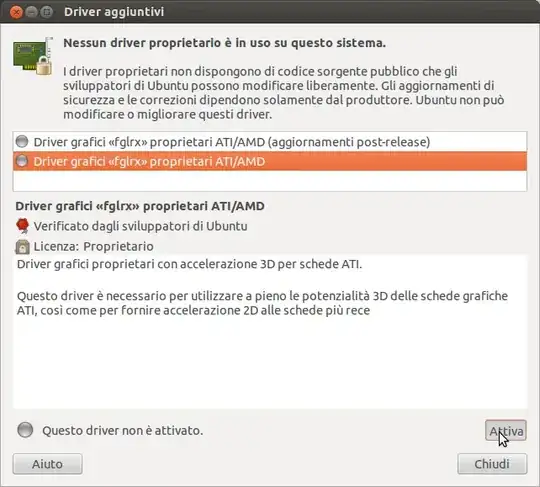Toggle radio of highlighted fglrx ATI/AMD driver

pyautogui.click(x=22, y=161)
